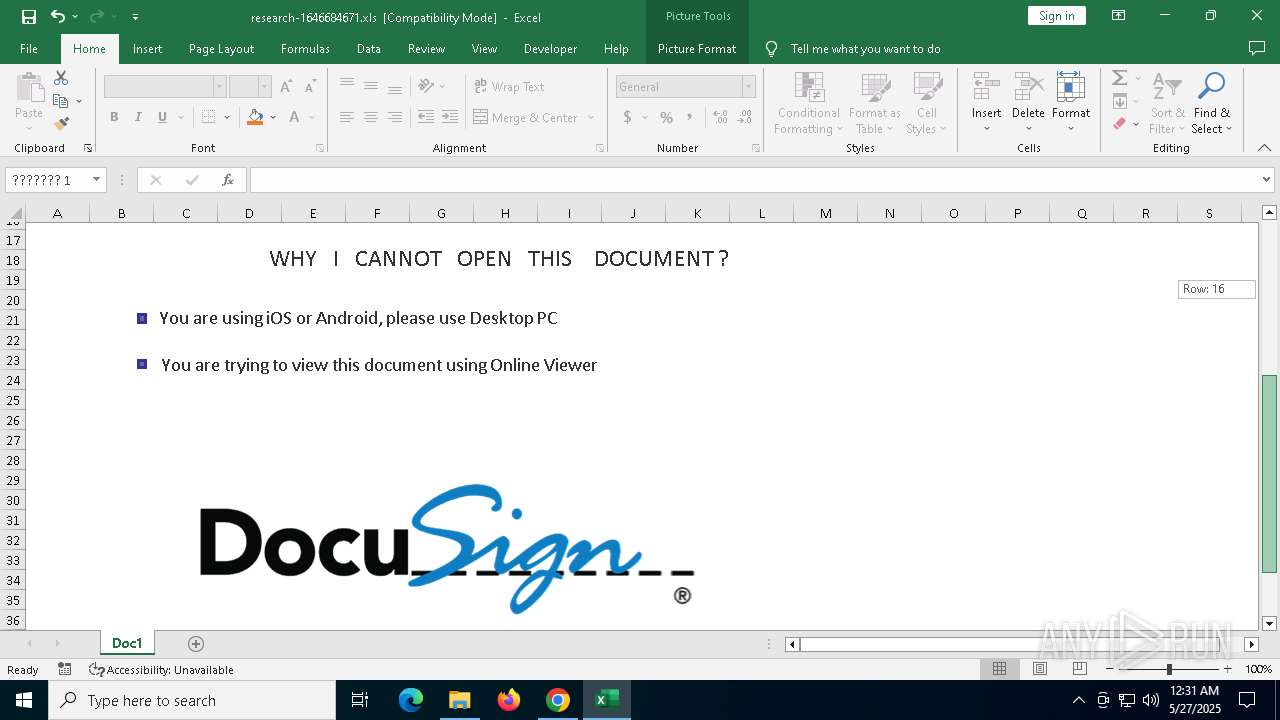Apply the Fill Color bucket
This screenshot has width=1280, height=720.
[255, 117]
